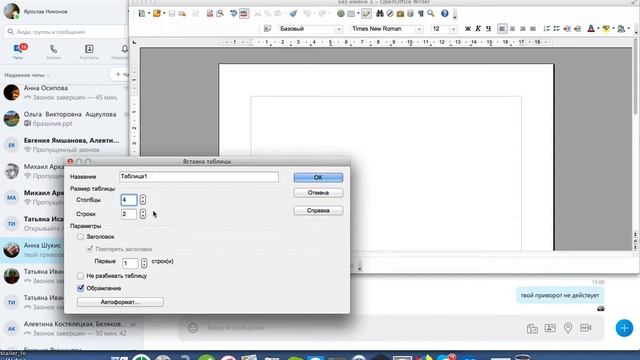
Task: Select Align Left paragraph icon
Action: pos(502,29)
